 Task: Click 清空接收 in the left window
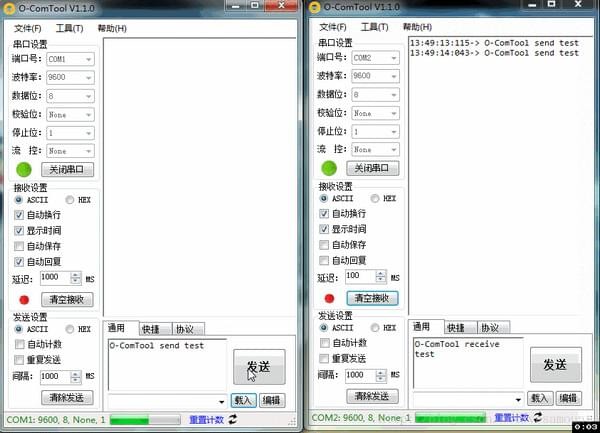[67, 300]
